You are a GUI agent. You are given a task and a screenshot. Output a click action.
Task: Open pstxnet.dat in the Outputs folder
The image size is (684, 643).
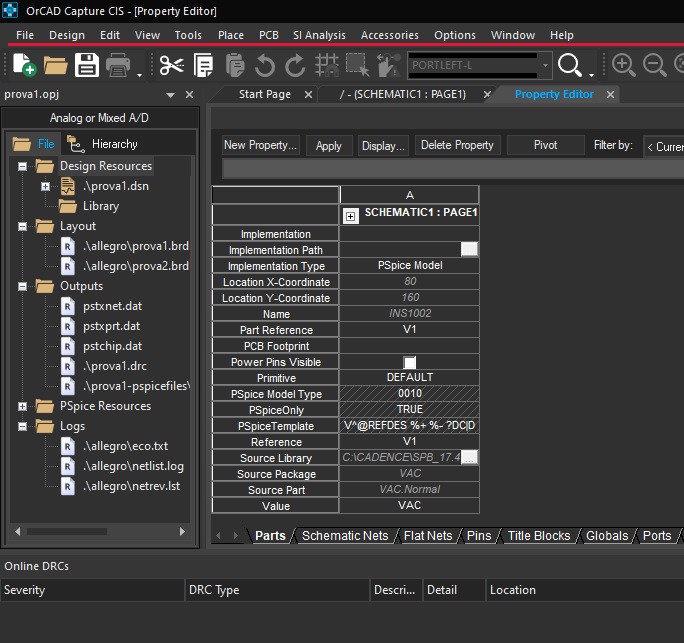[111, 306]
